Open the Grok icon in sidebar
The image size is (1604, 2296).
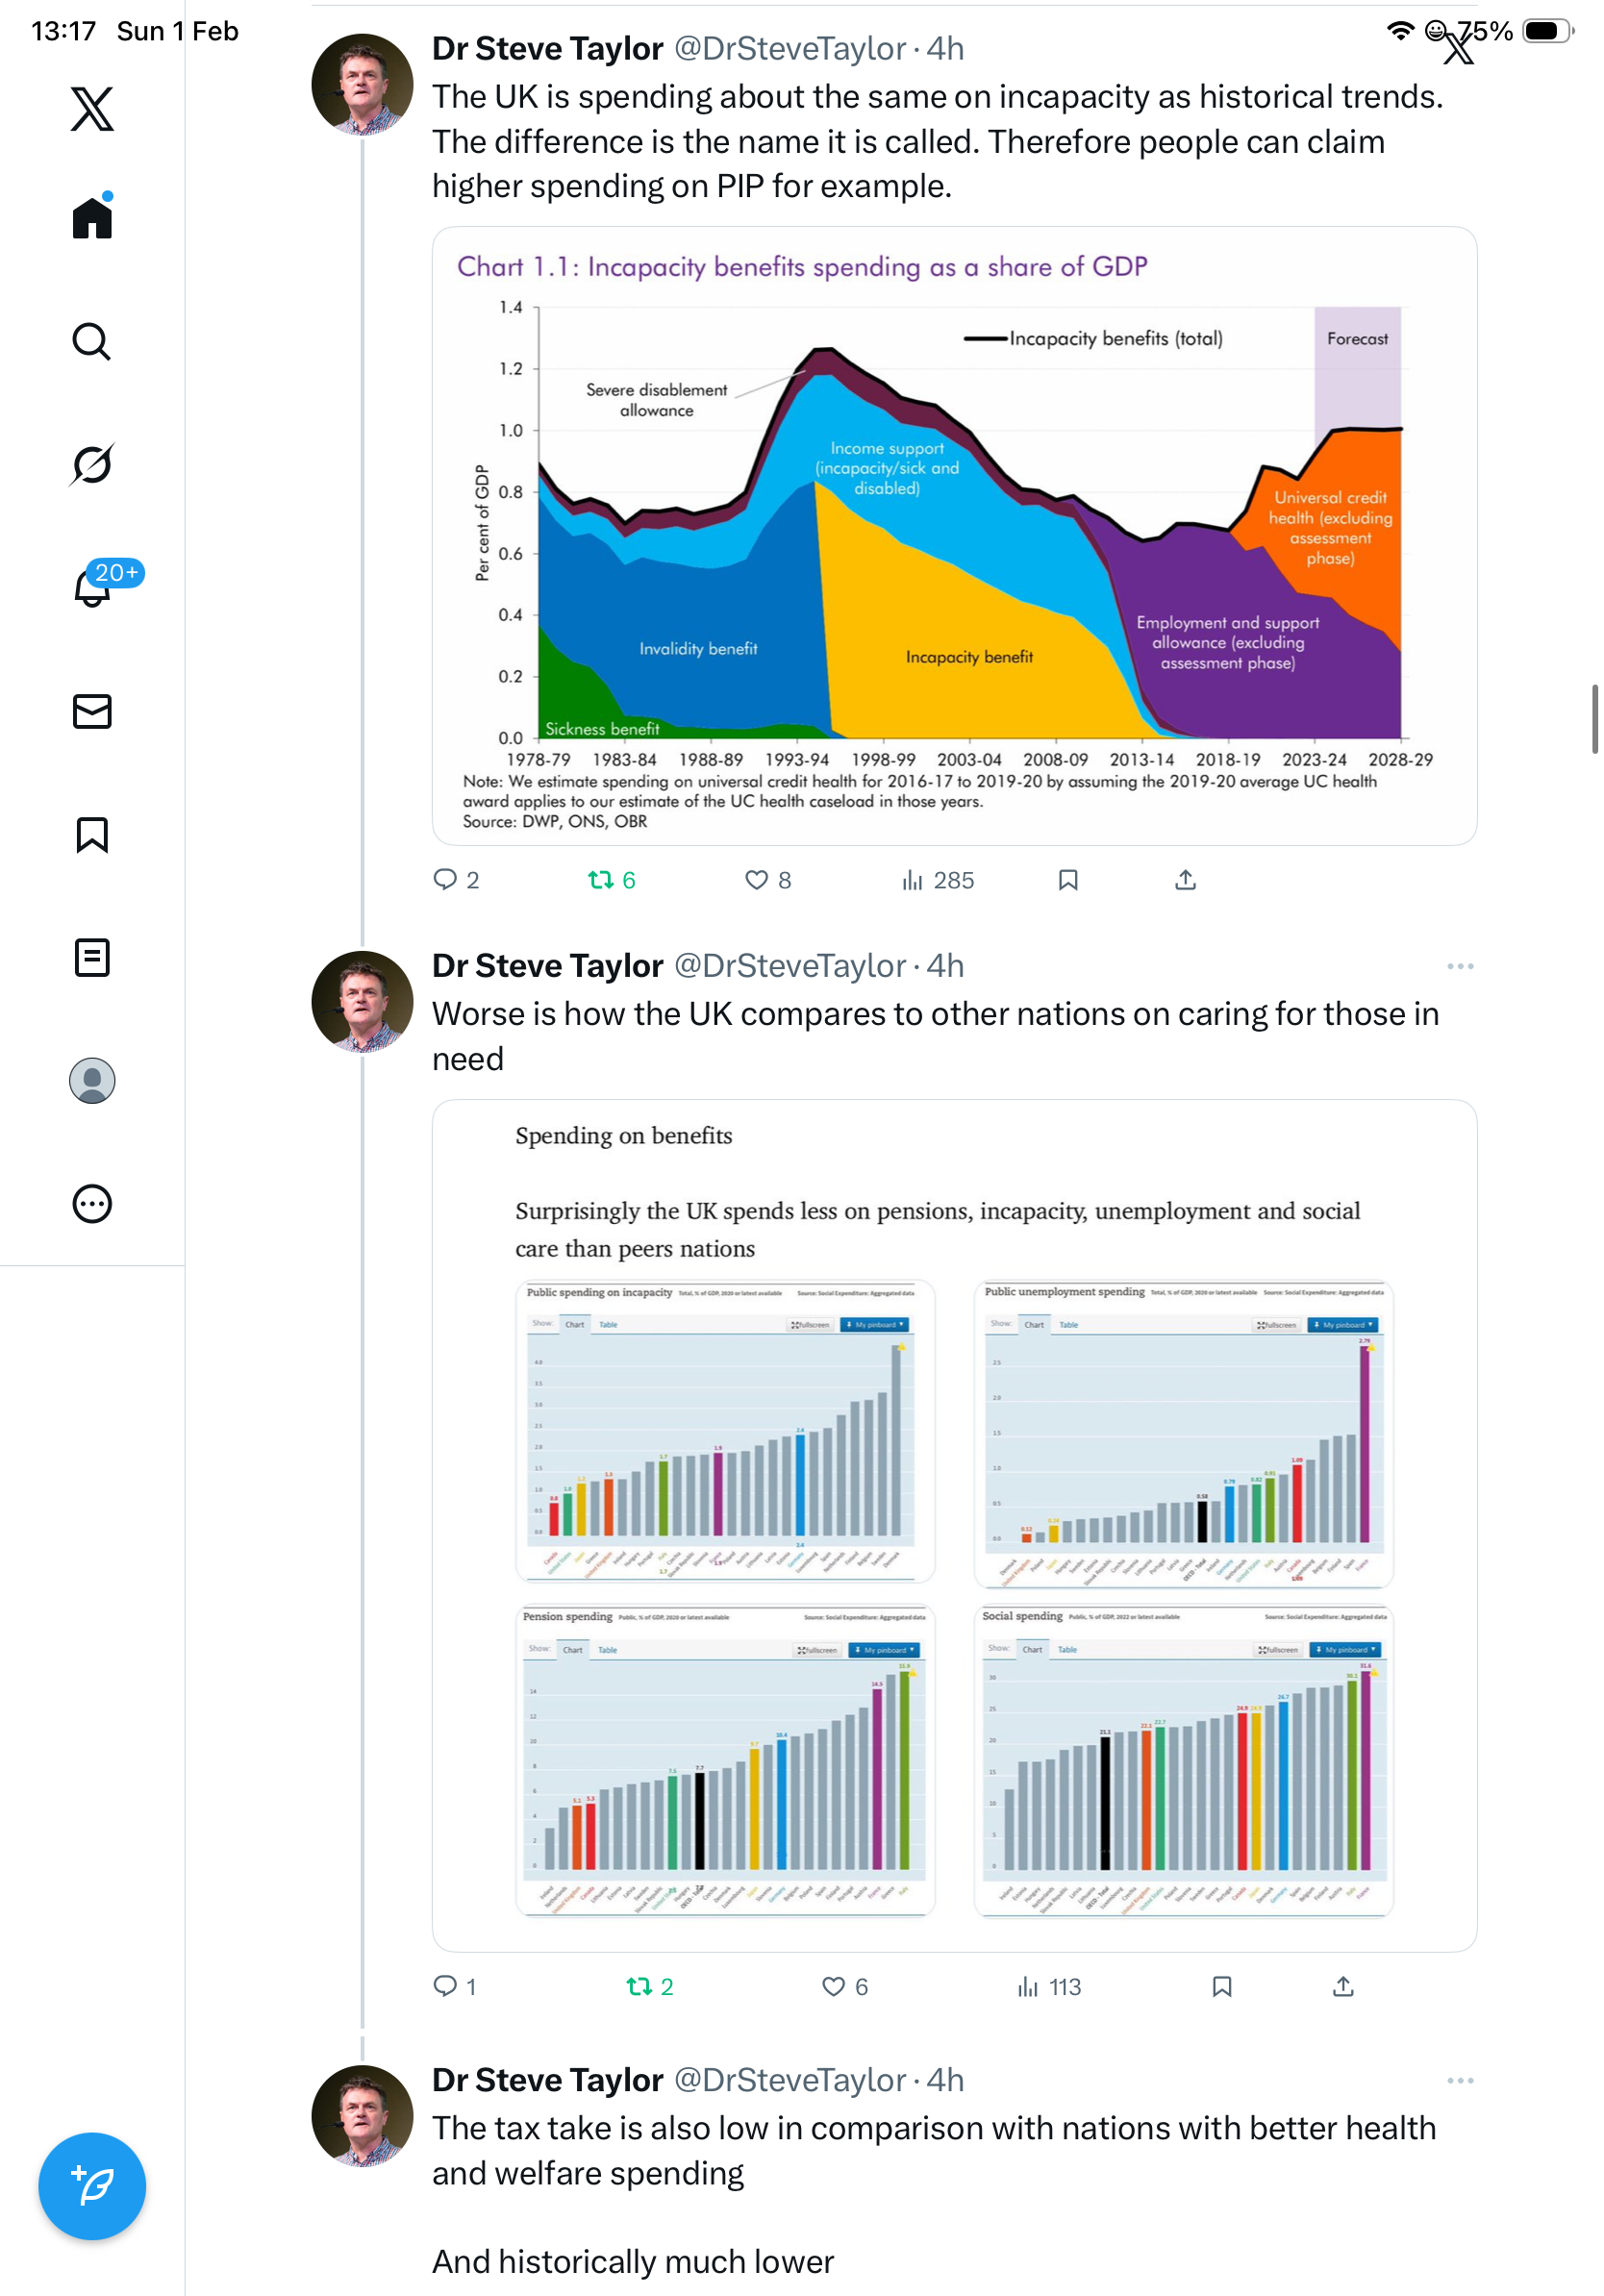pyautogui.click(x=92, y=464)
